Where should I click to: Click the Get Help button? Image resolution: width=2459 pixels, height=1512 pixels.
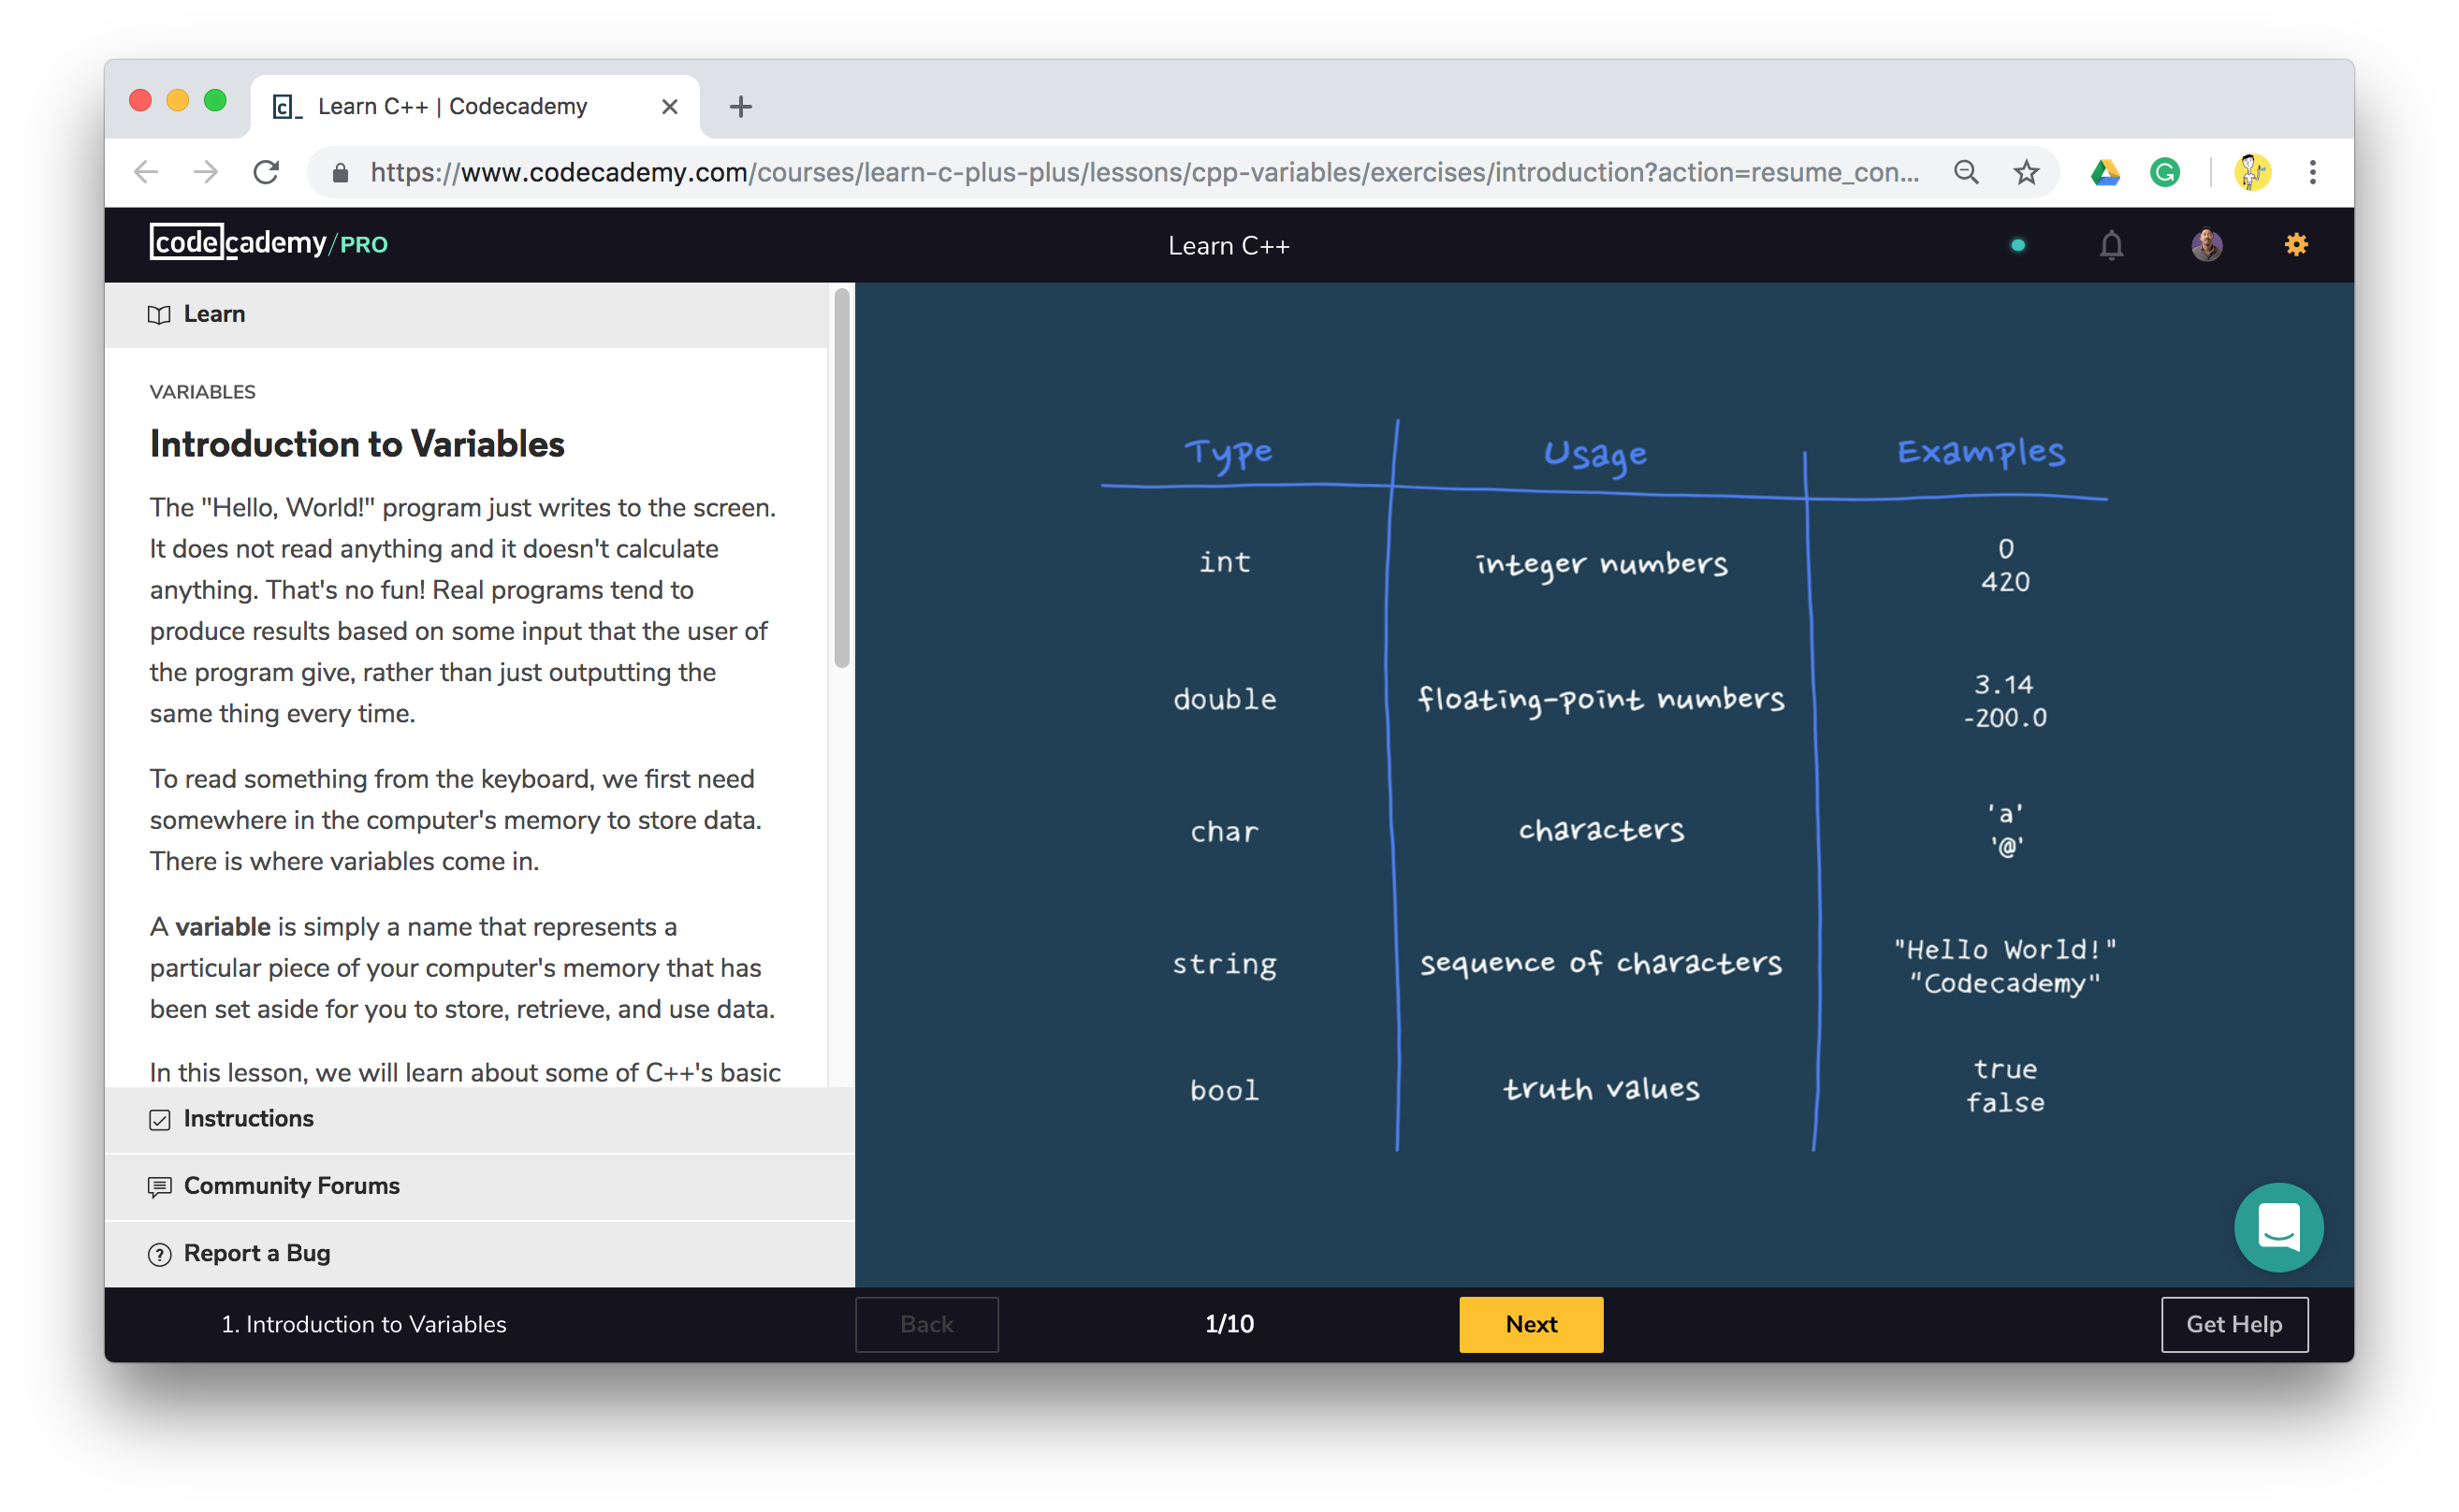2234,1324
